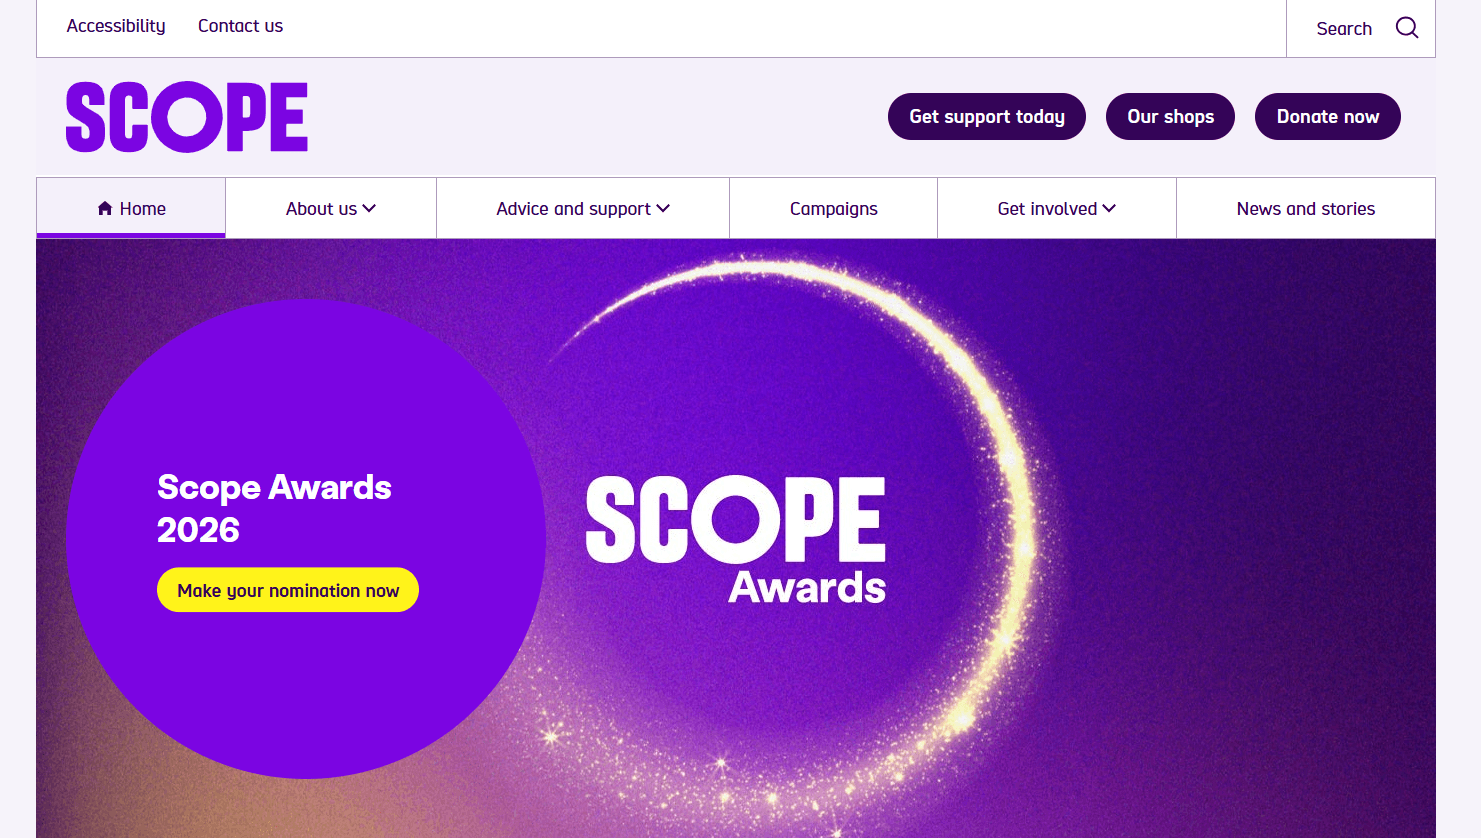
Task: Open the News and stories section
Action: pos(1305,208)
